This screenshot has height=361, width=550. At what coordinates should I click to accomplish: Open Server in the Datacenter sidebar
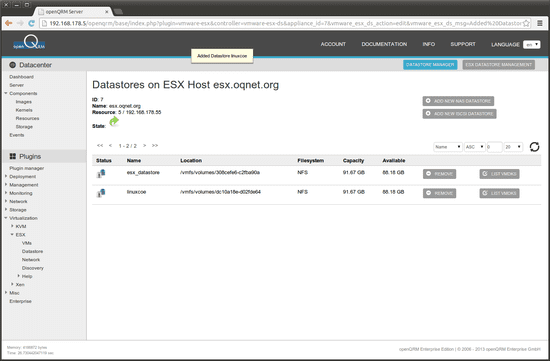point(16,85)
